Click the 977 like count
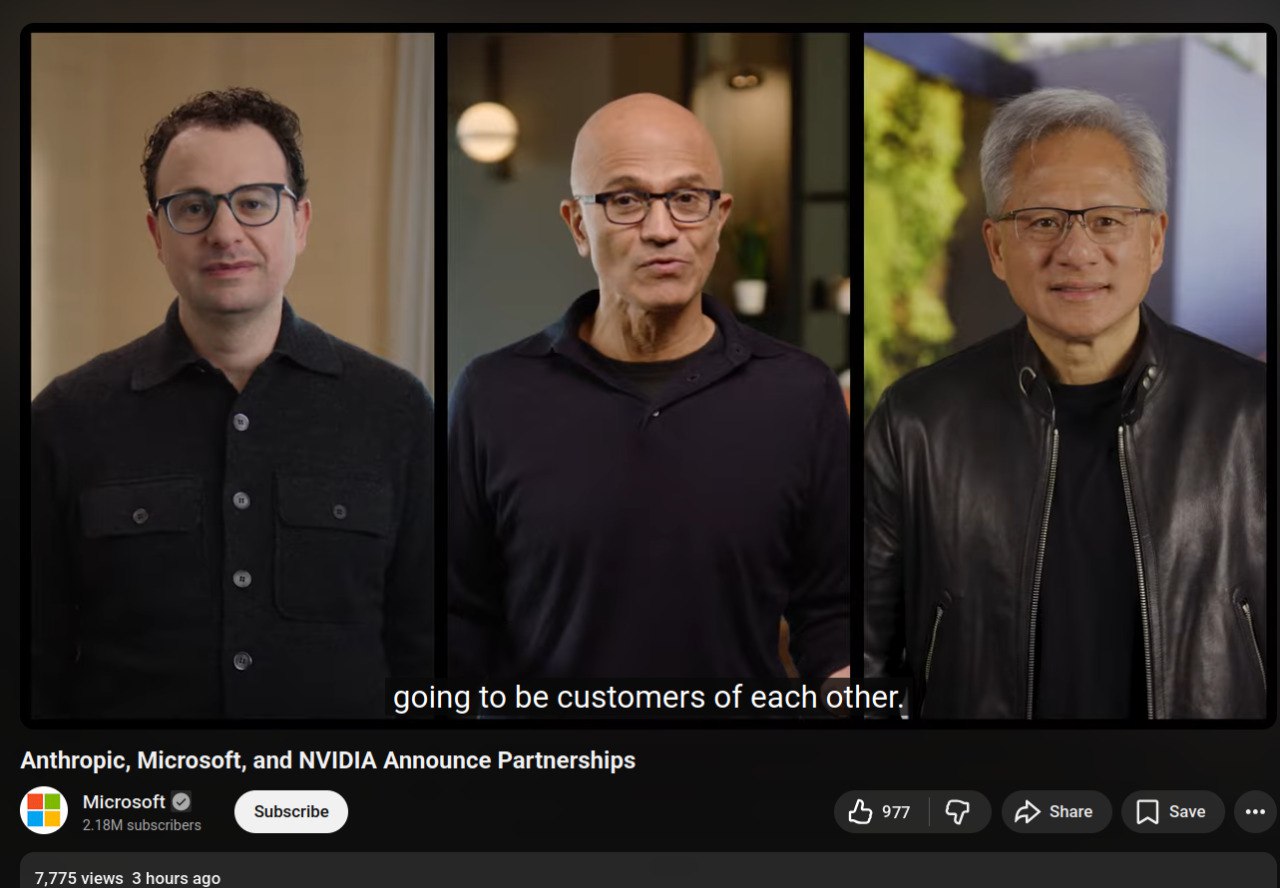 (x=896, y=812)
